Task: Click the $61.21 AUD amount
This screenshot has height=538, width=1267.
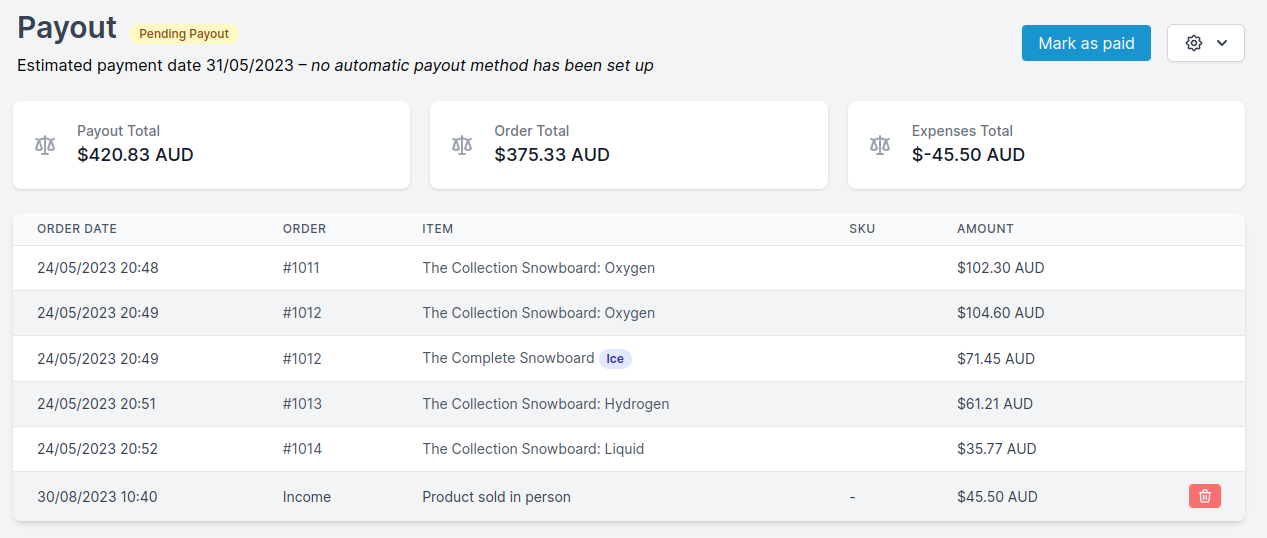Action: [x=995, y=404]
